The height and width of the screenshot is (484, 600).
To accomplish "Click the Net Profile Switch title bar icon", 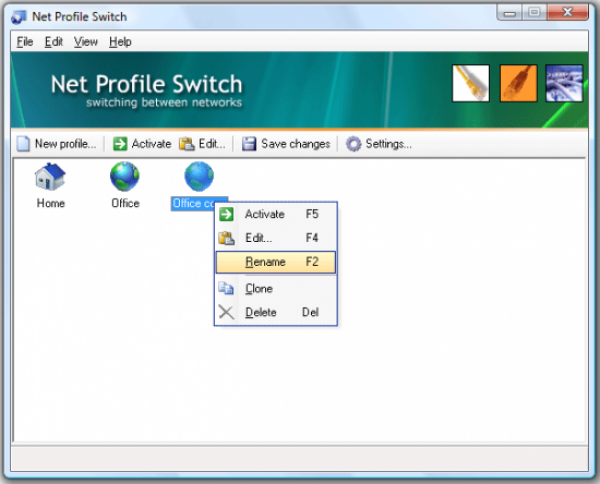I will pyautogui.click(x=19, y=17).
